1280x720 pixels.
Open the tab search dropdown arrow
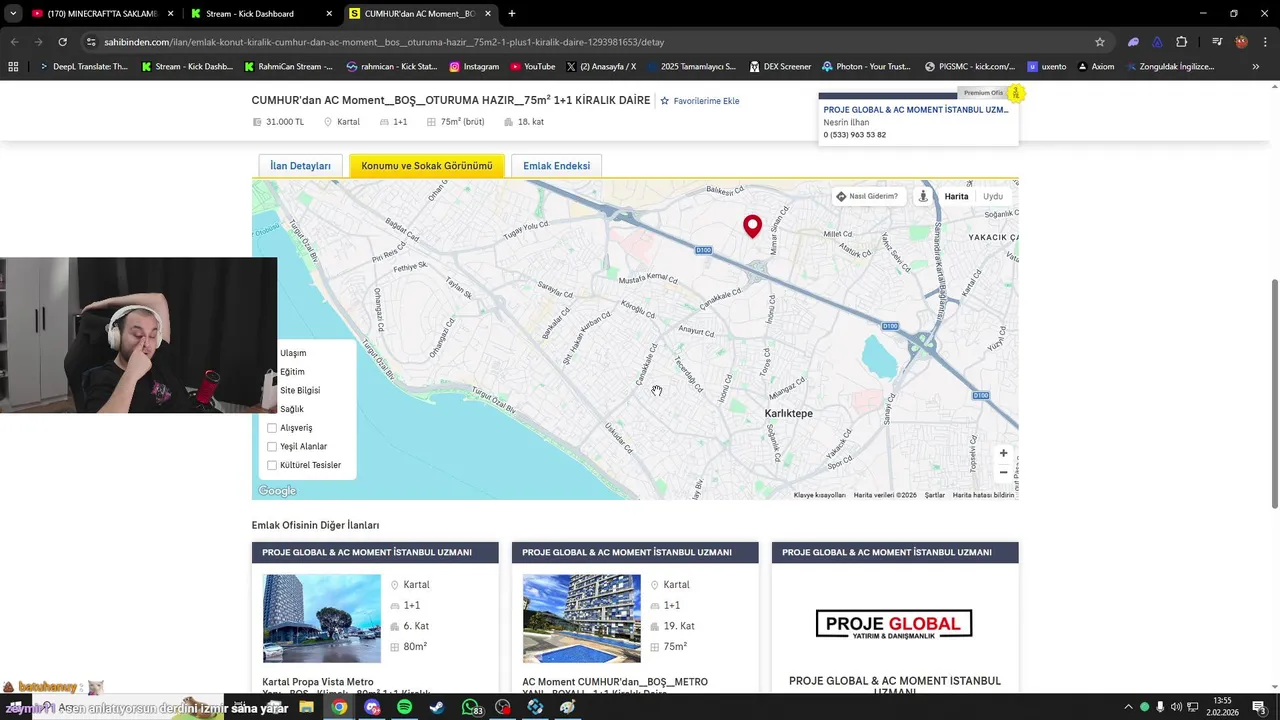(x=13, y=14)
